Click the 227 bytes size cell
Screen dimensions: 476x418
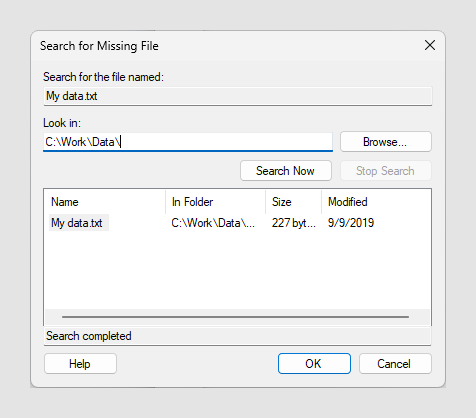tap(293, 223)
